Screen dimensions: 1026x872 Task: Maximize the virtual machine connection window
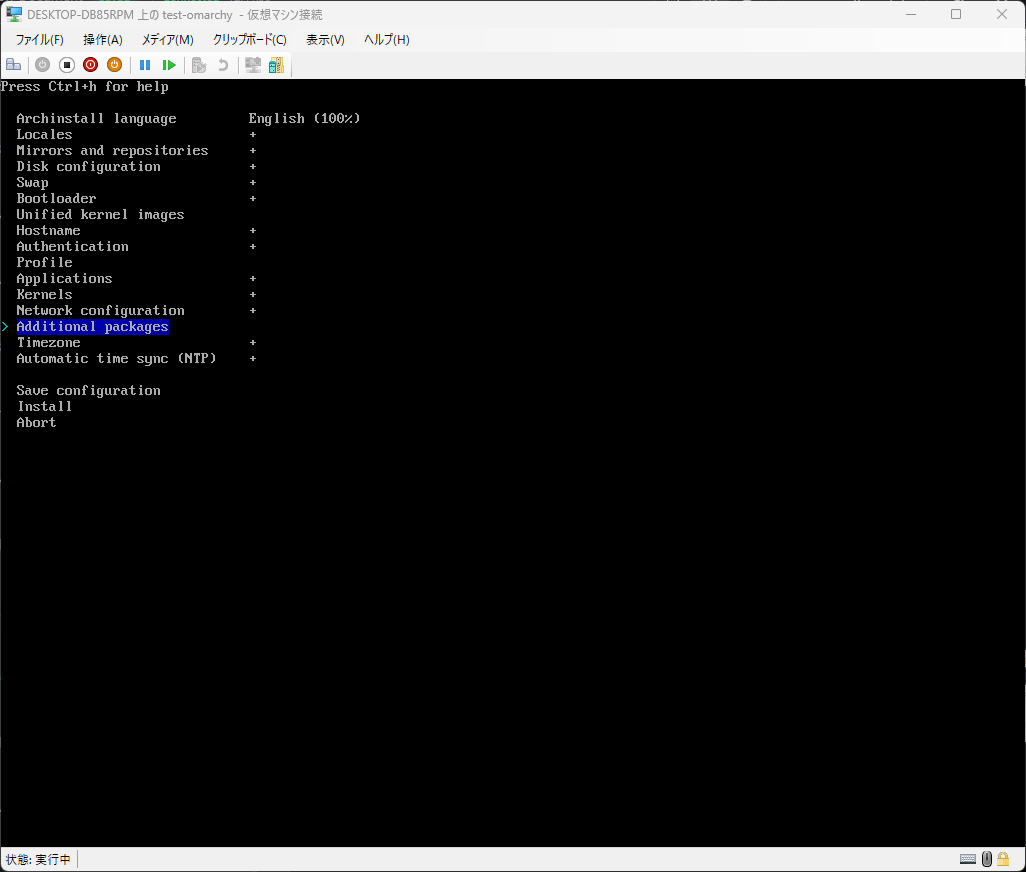pos(956,14)
